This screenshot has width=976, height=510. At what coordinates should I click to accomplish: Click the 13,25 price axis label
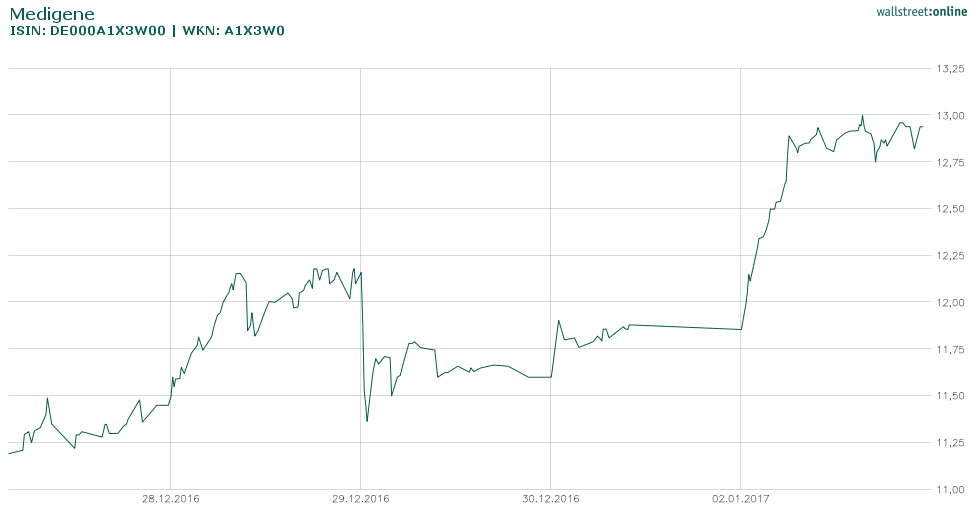950,69
